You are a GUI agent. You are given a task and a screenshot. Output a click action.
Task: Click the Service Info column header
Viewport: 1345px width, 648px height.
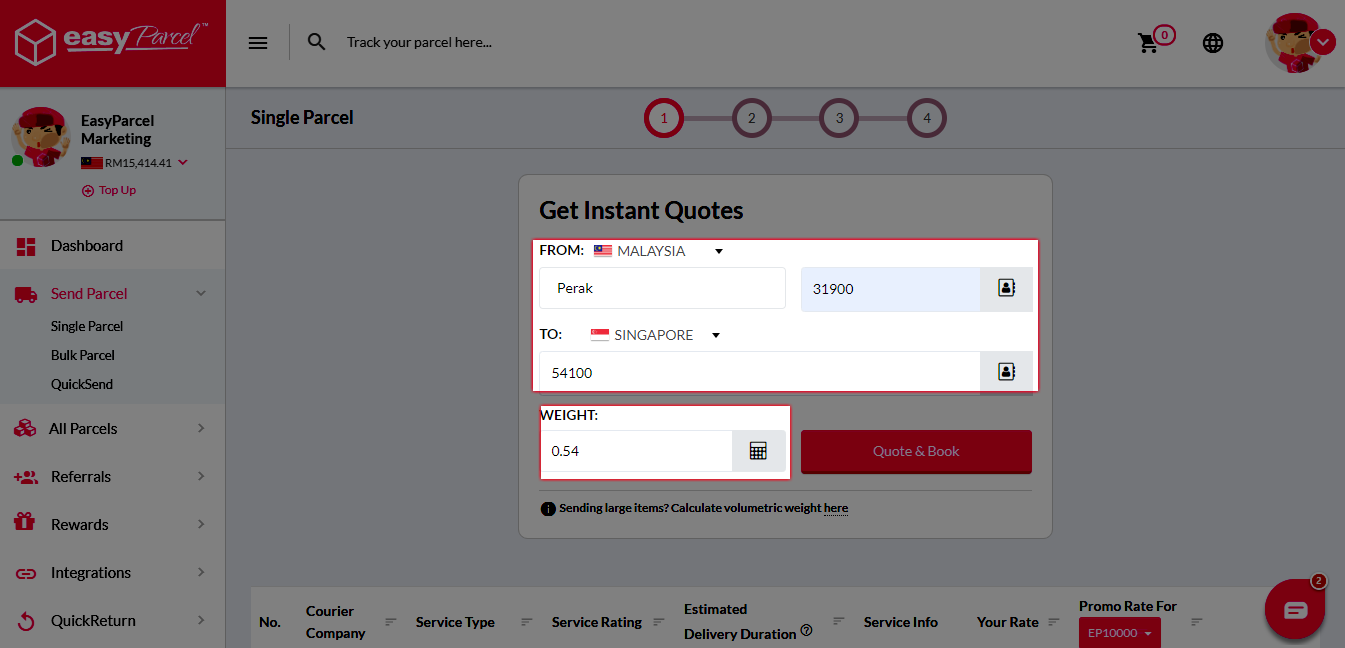901,622
